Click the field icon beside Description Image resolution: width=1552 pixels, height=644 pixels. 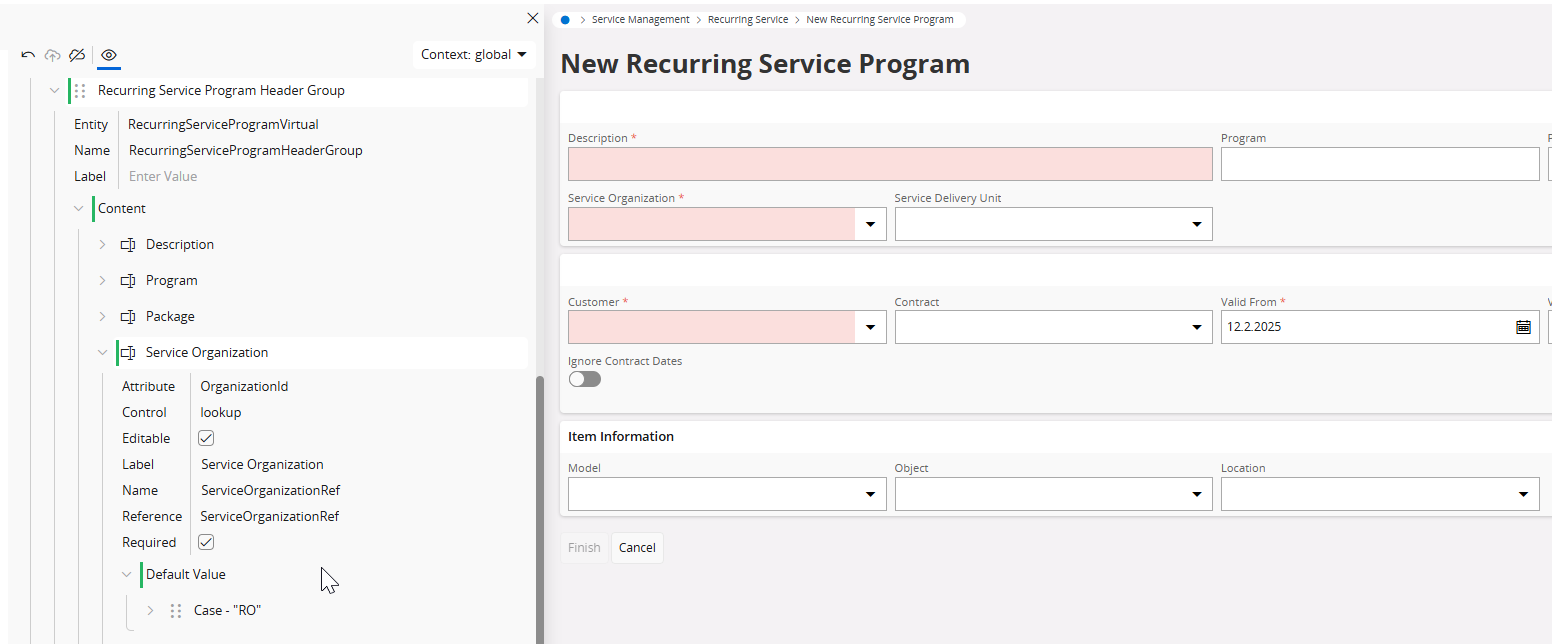128,245
